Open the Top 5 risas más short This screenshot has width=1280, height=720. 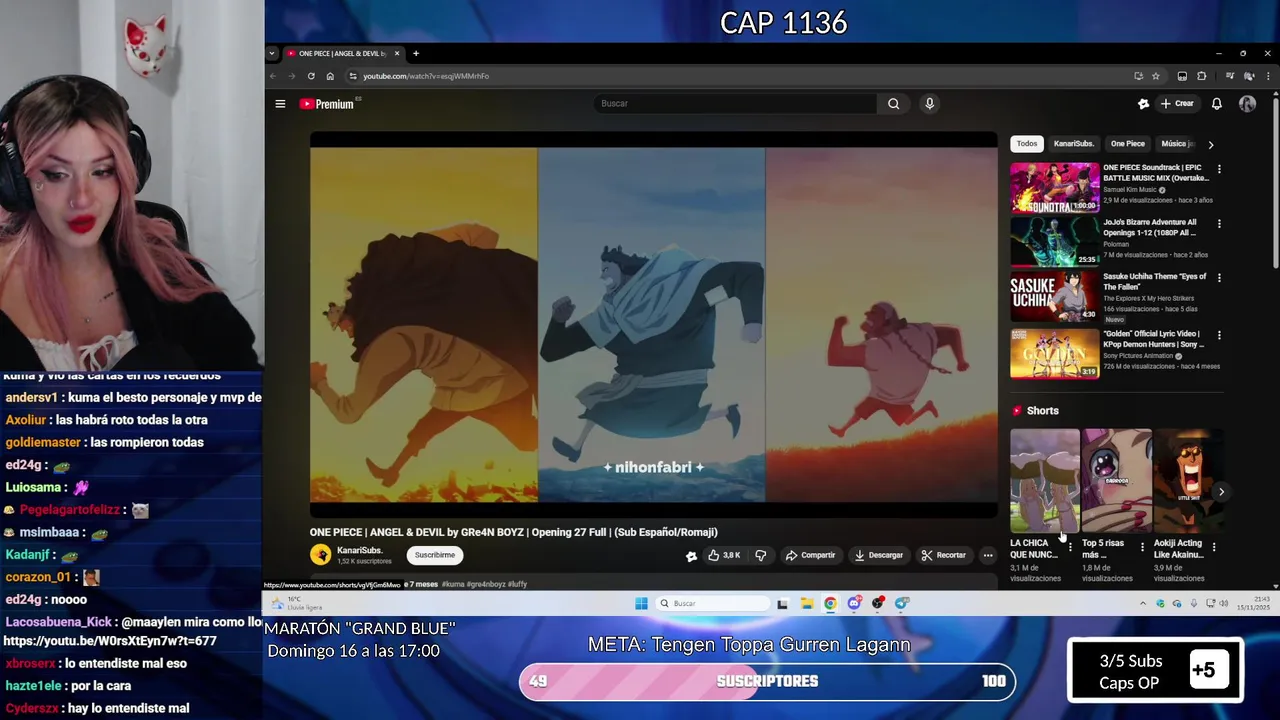tap(1117, 481)
